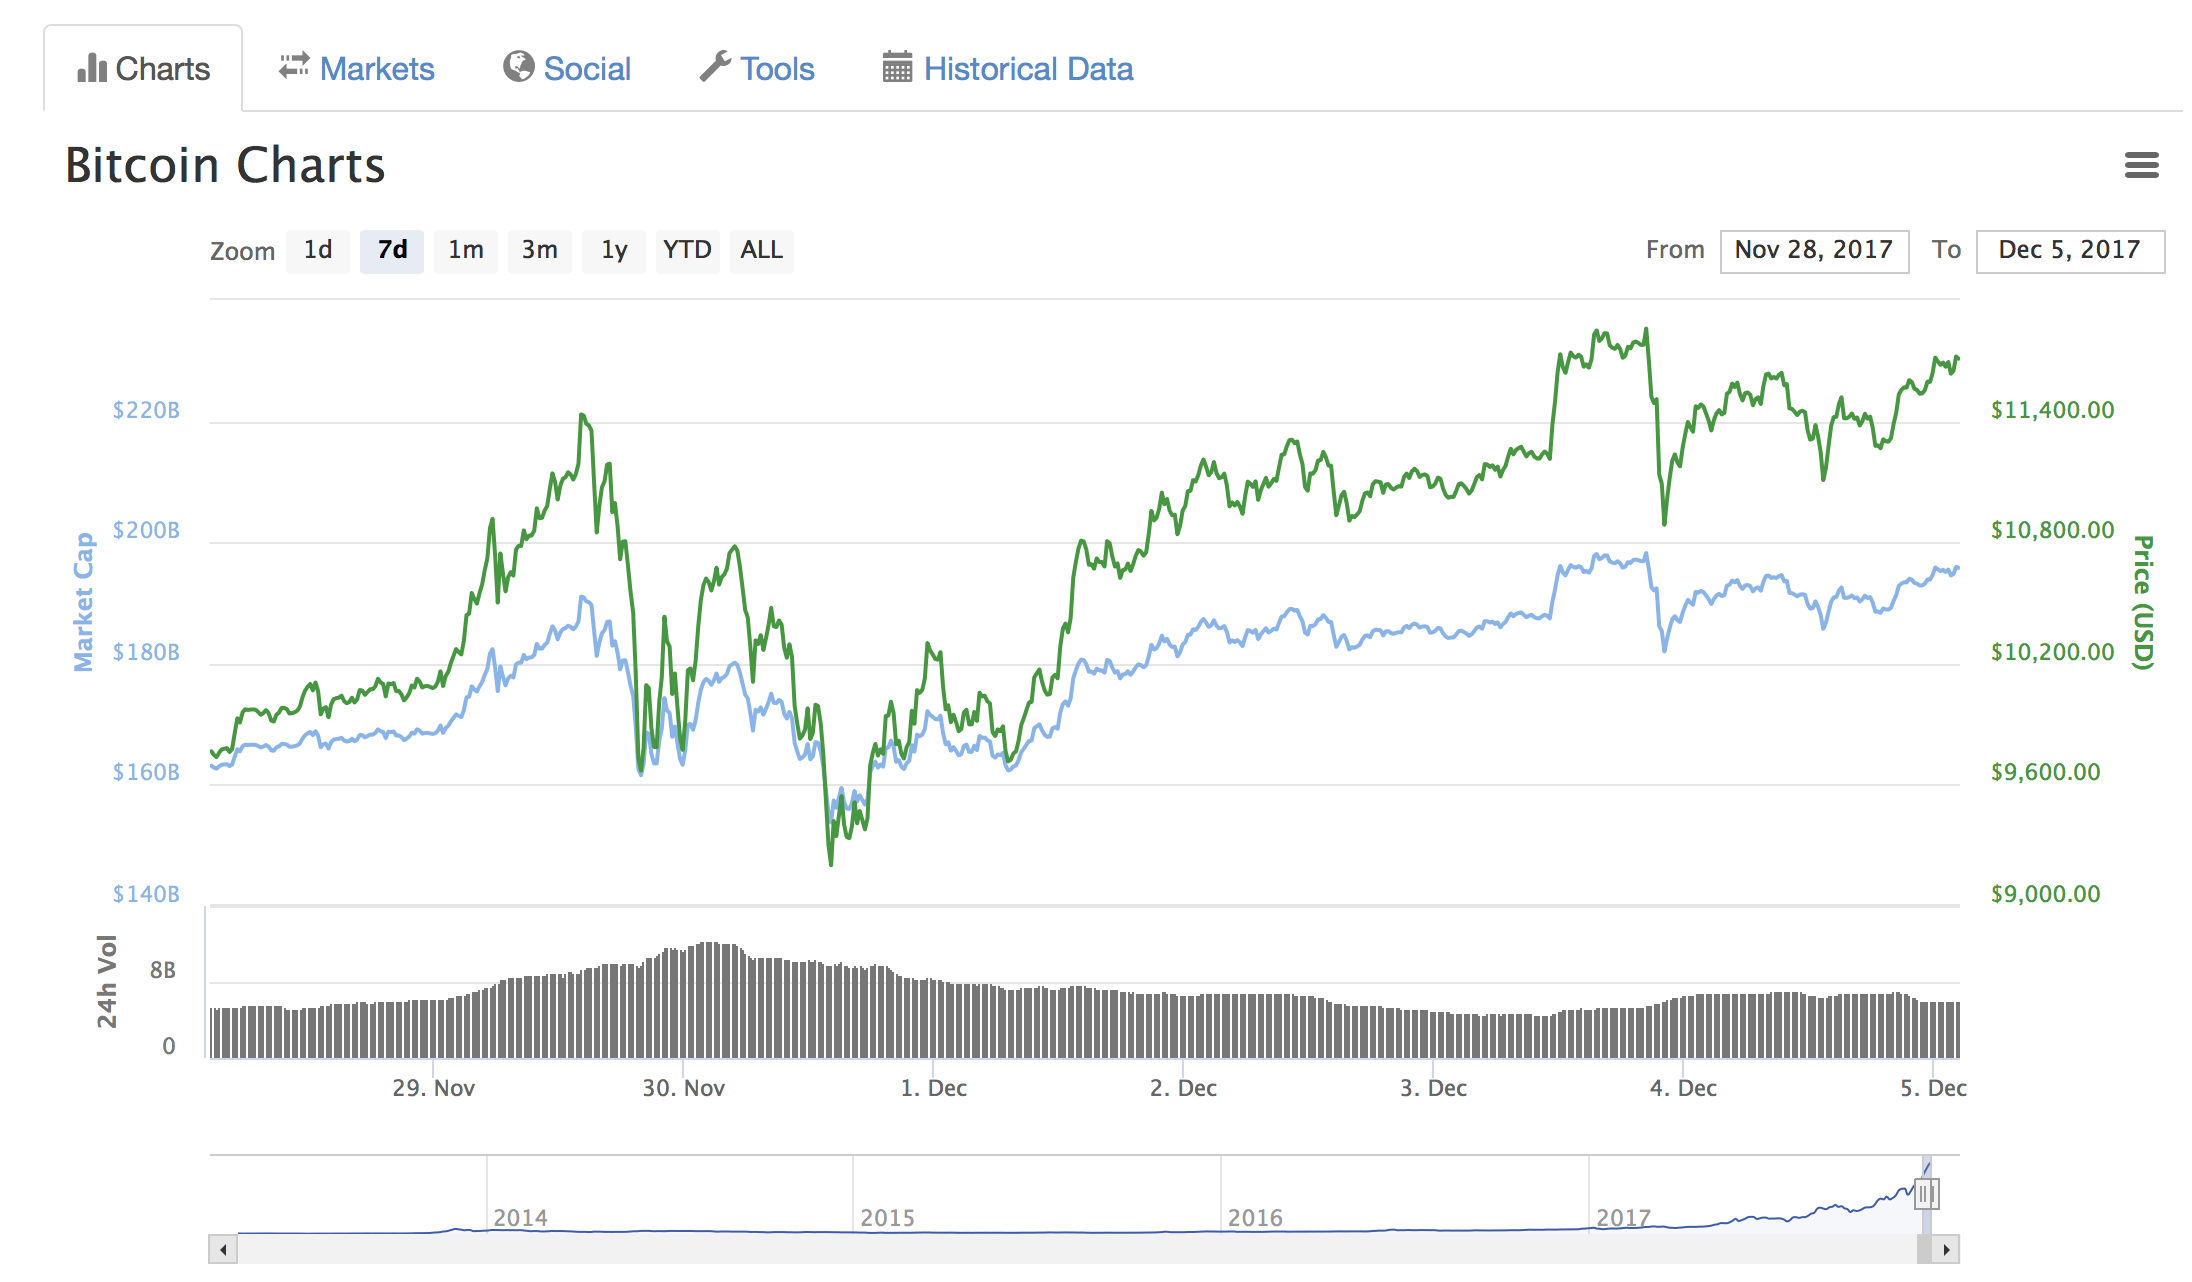Edit the To date Dec 5, 2017
This screenshot has height=1282, width=2192.
pyautogui.click(x=2070, y=251)
